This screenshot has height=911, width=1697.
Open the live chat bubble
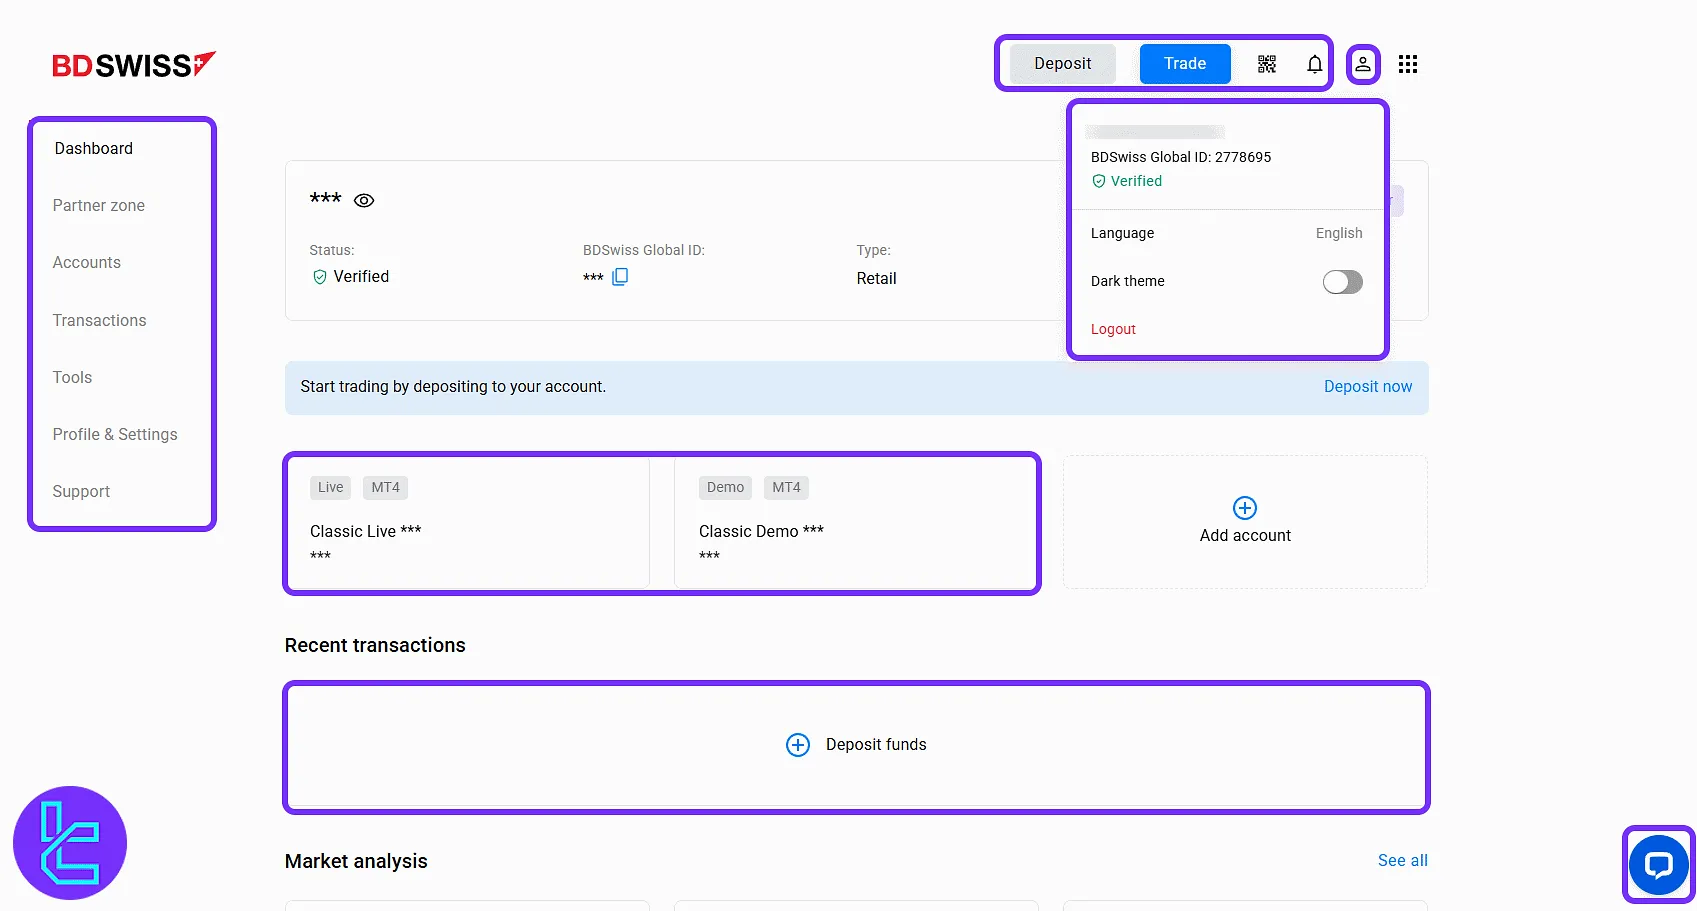click(1659, 864)
